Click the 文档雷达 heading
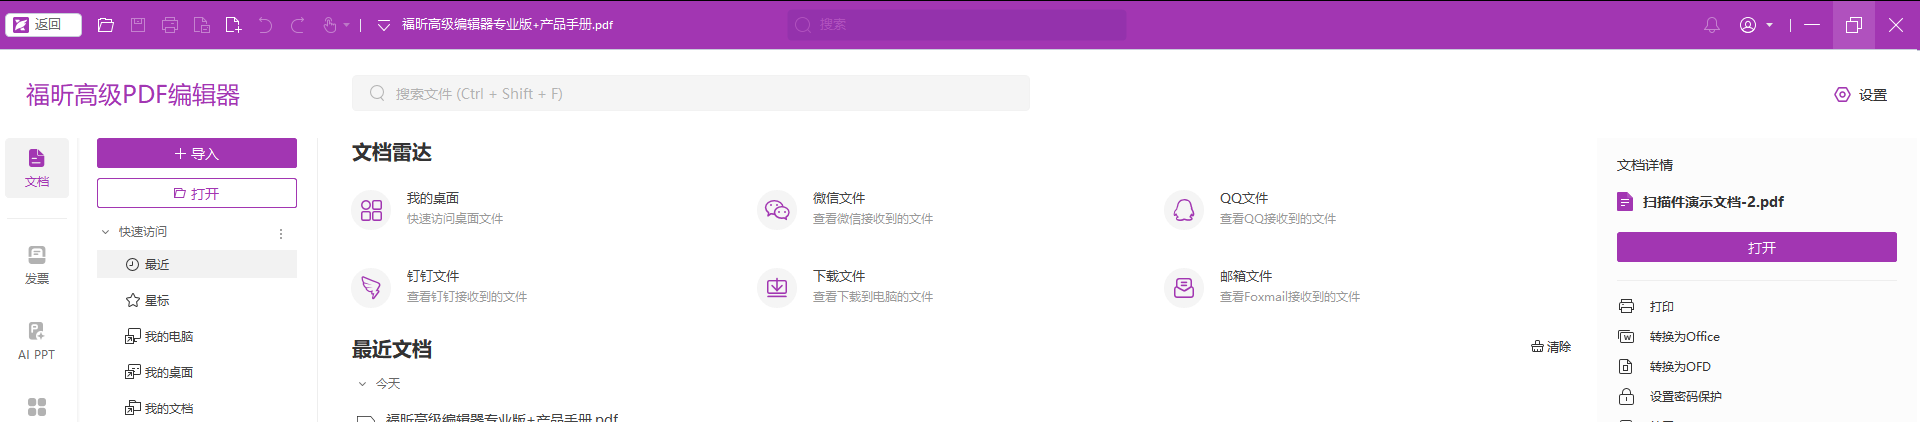 [392, 152]
